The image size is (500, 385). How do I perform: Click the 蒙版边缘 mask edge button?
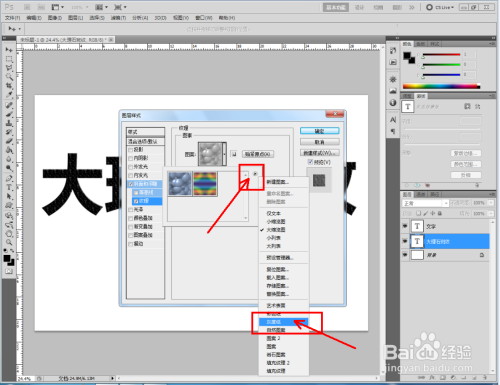(466, 153)
